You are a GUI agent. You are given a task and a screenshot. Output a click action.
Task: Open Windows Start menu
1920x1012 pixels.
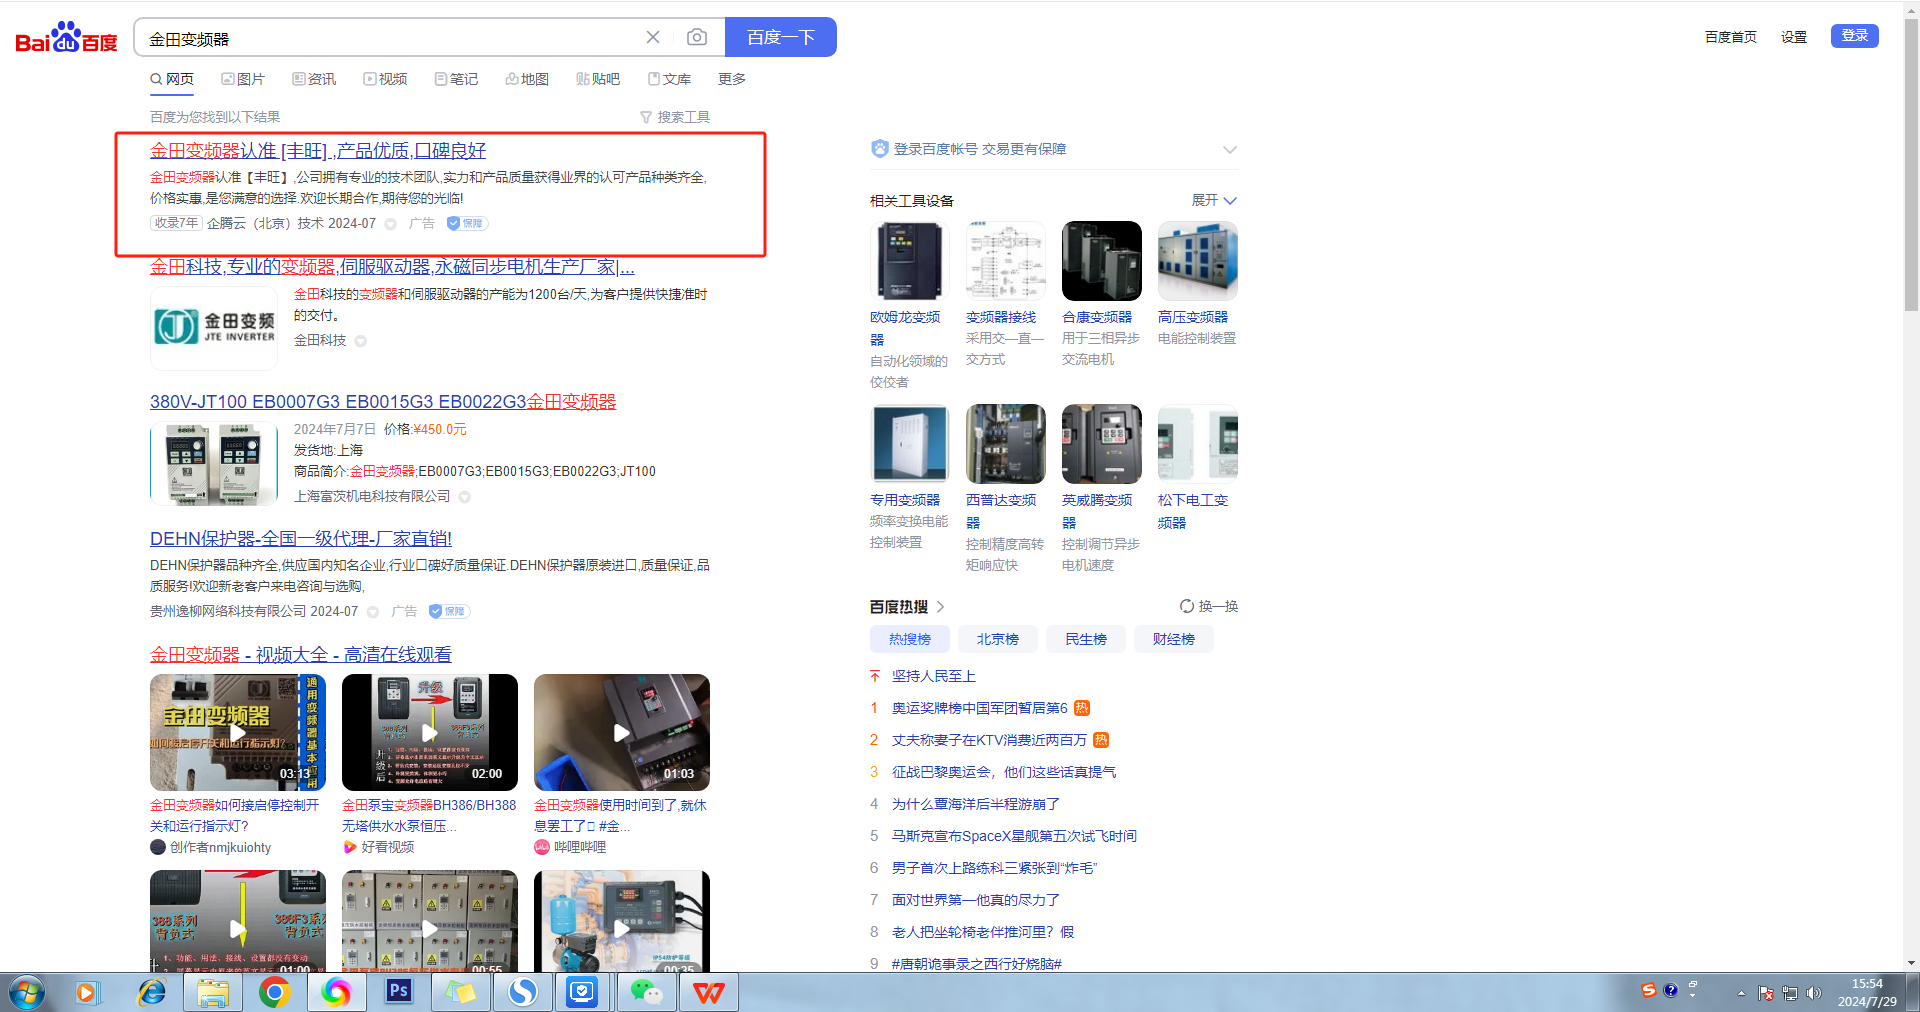[27, 993]
